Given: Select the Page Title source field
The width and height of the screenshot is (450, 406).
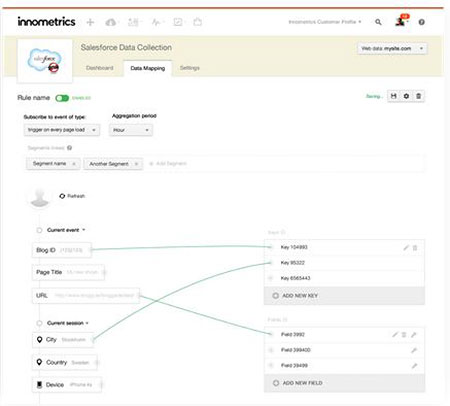Looking at the screenshot, I should tap(68, 272).
